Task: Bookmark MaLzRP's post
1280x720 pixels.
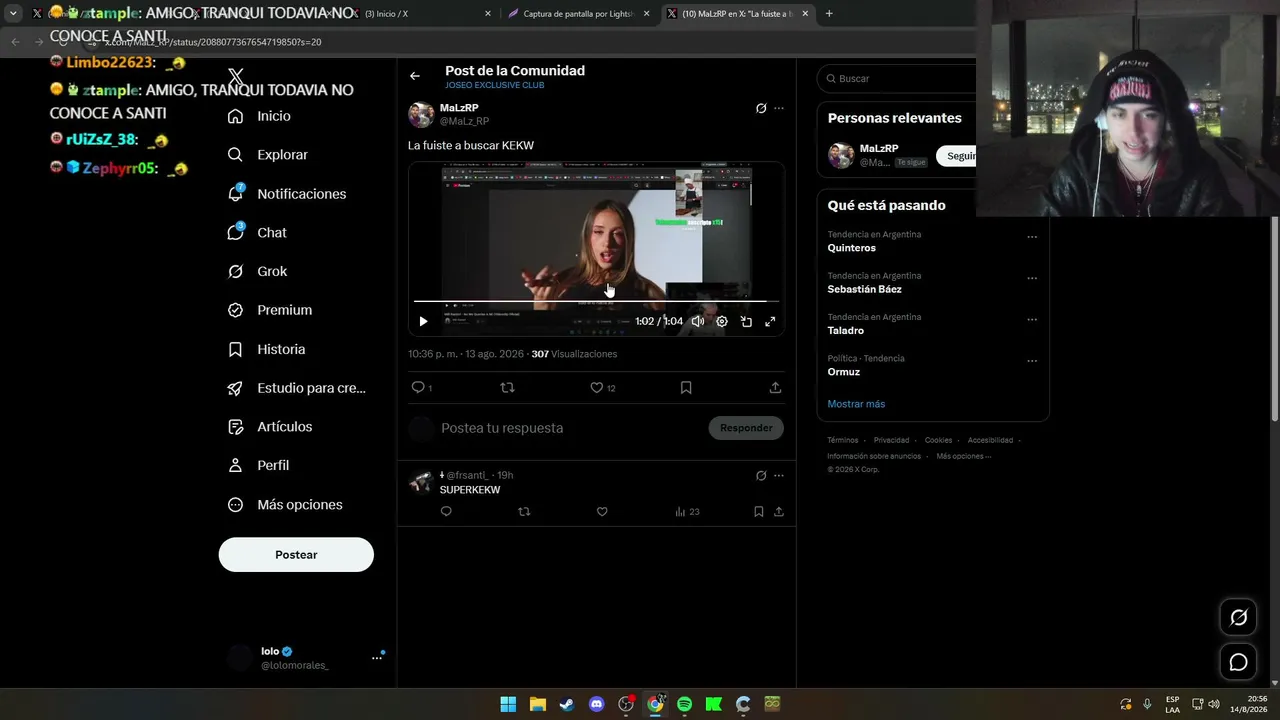Action: click(686, 388)
